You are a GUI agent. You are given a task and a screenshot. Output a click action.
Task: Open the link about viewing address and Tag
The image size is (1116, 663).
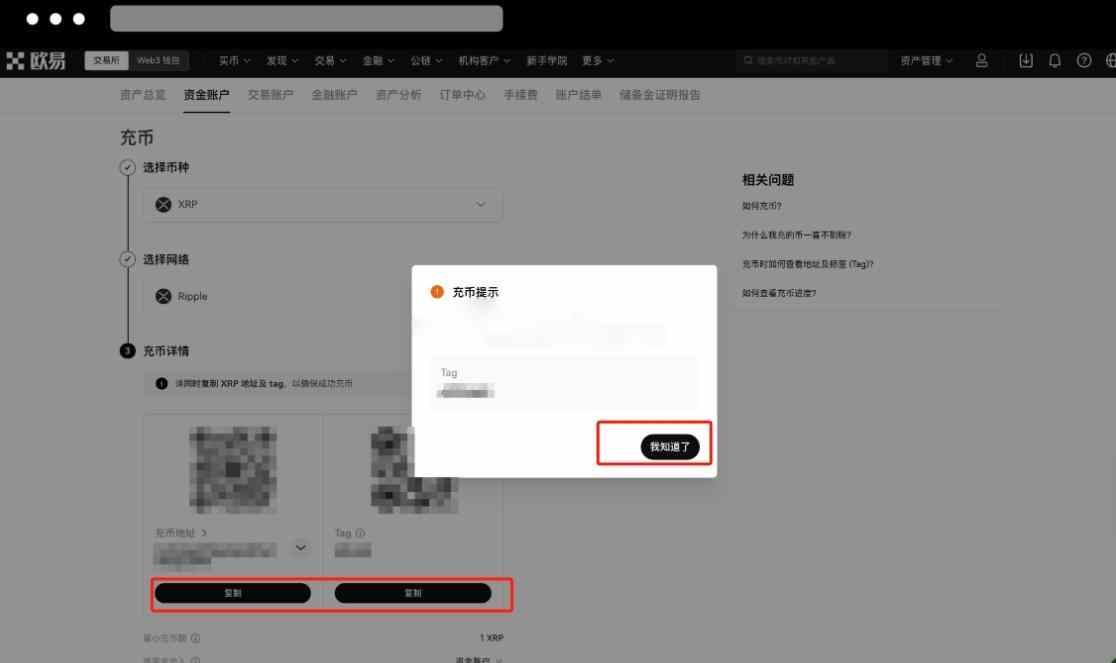click(x=807, y=264)
